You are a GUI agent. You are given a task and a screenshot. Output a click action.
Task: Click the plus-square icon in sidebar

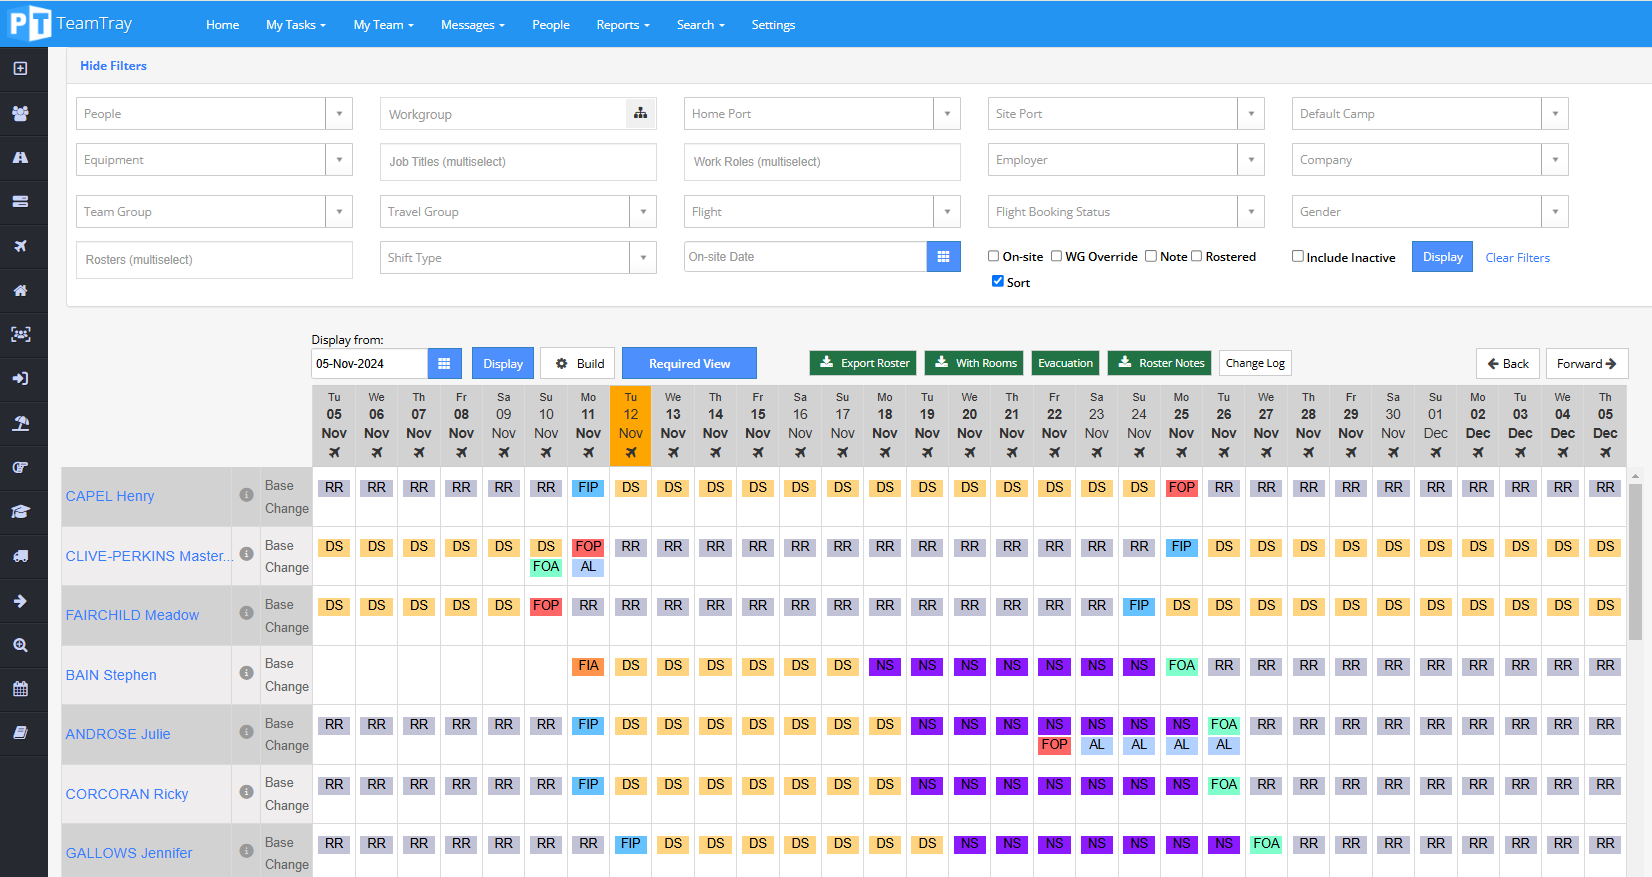pos(20,69)
